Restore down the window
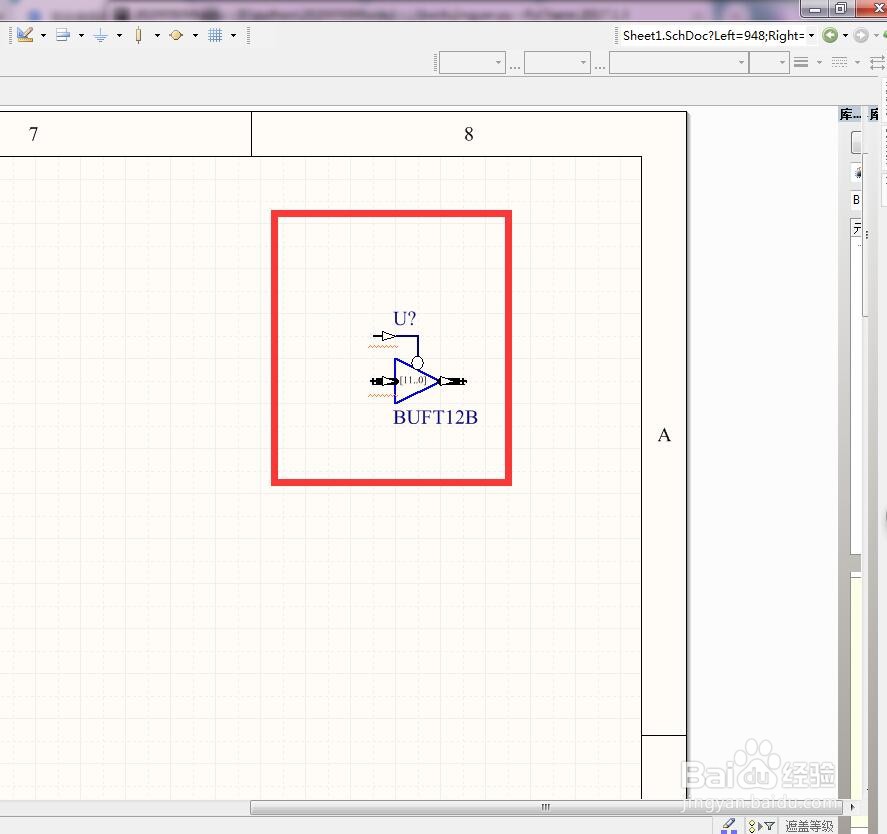Image resolution: width=887 pixels, height=834 pixels. 841,8
